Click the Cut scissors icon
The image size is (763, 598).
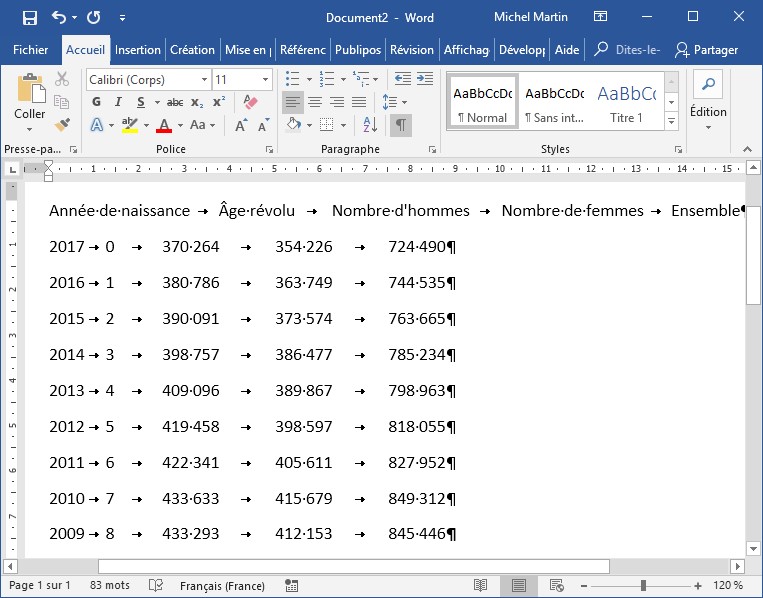pos(62,79)
